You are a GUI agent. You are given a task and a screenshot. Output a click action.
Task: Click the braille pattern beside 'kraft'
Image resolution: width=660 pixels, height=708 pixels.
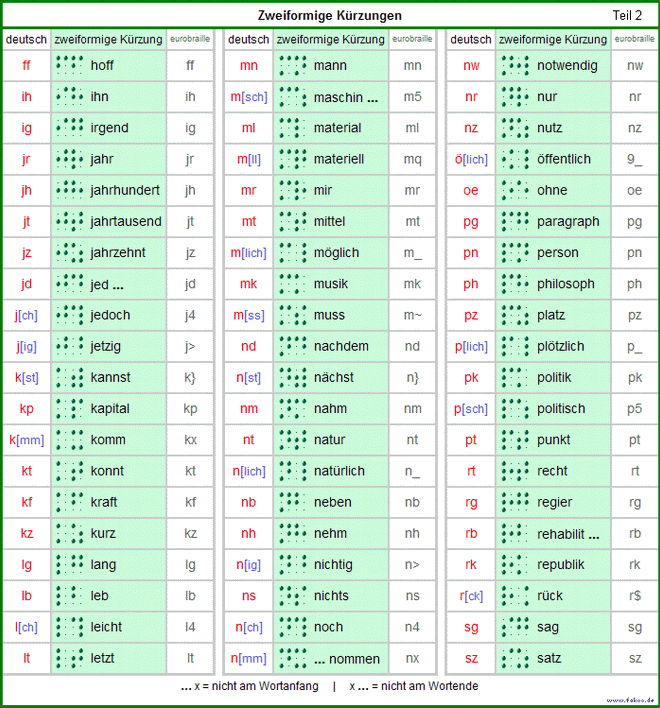point(70,502)
